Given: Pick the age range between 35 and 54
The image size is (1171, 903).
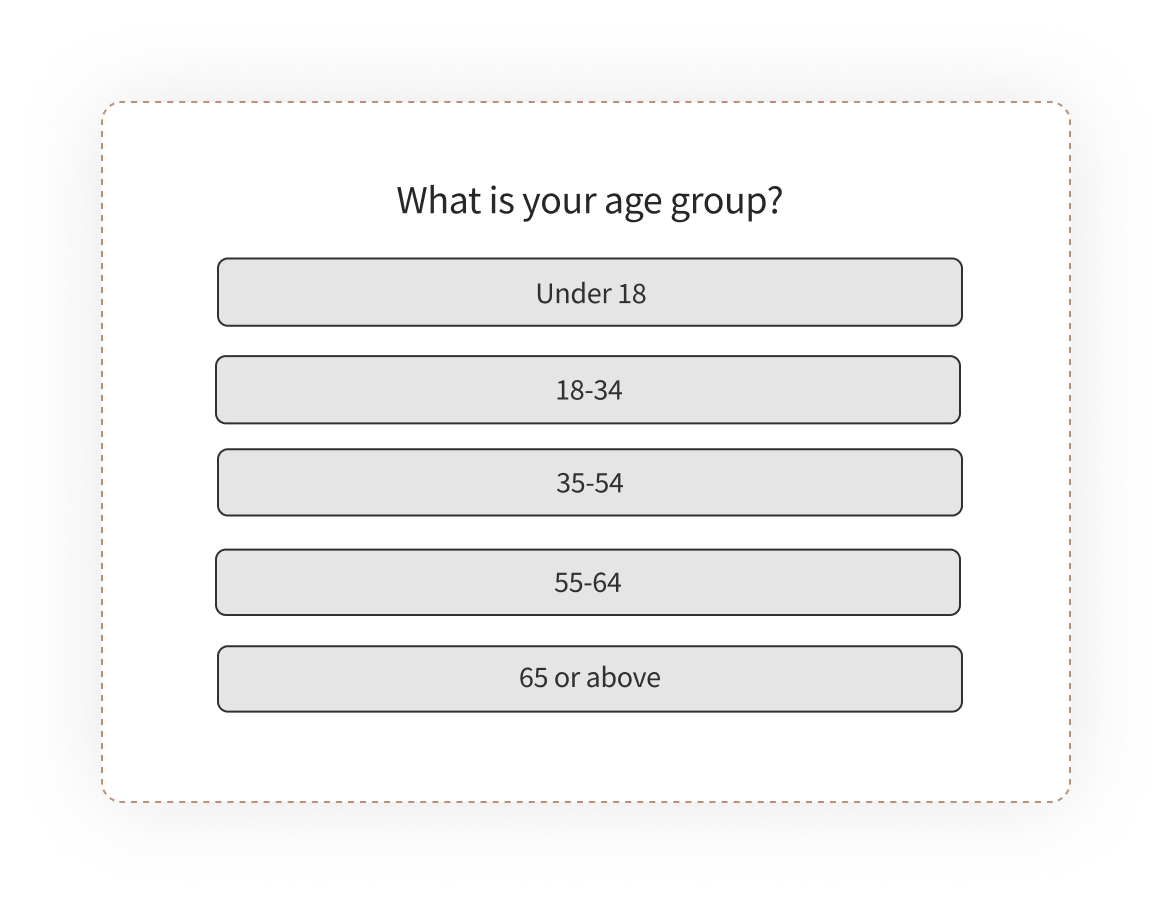Looking at the screenshot, I should point(587,482).
